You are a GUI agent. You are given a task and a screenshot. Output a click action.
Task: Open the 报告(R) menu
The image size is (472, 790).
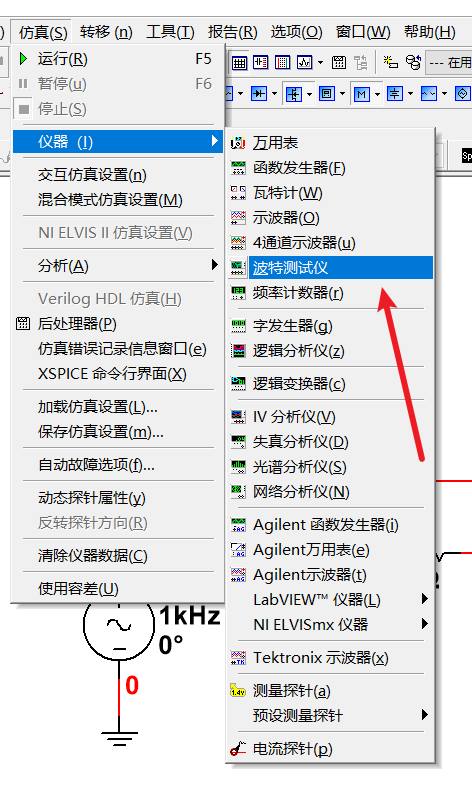232,32
